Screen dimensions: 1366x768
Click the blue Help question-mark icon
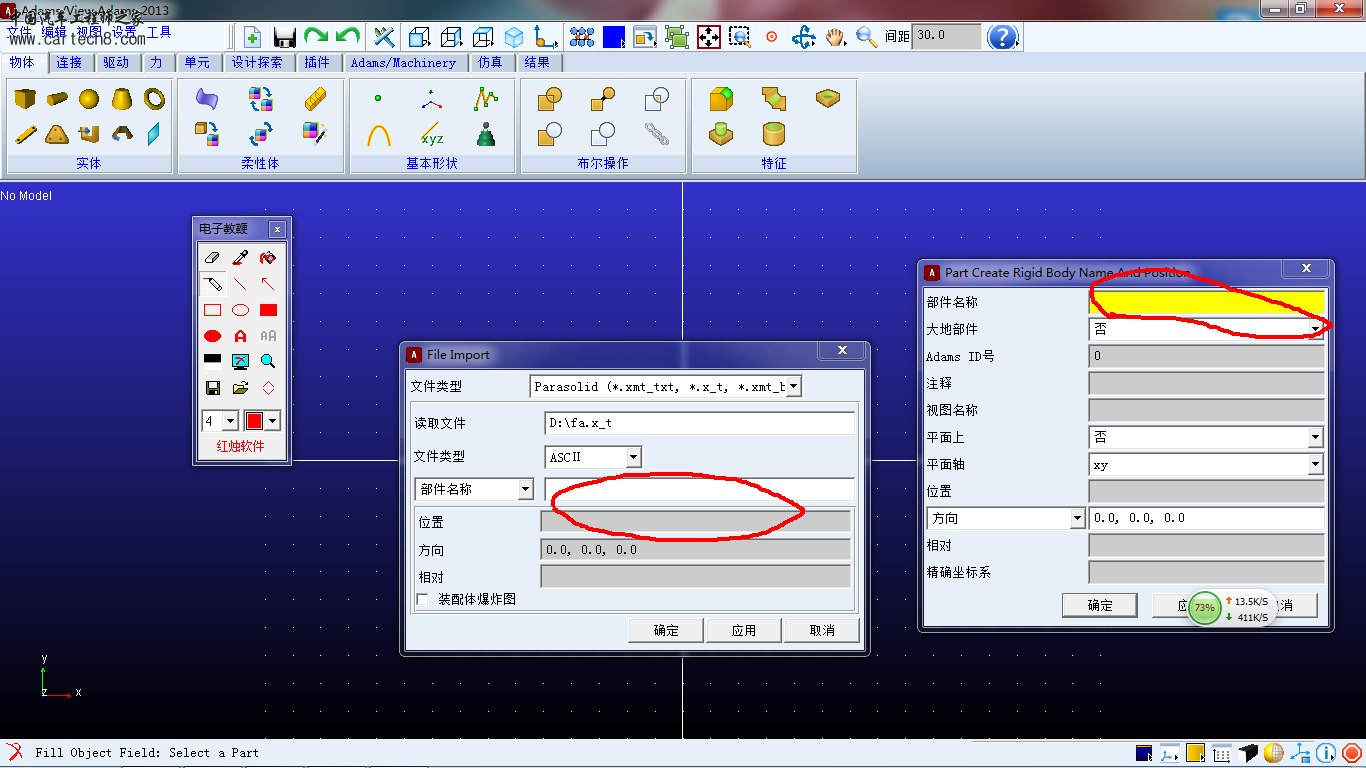(1002, 38)
